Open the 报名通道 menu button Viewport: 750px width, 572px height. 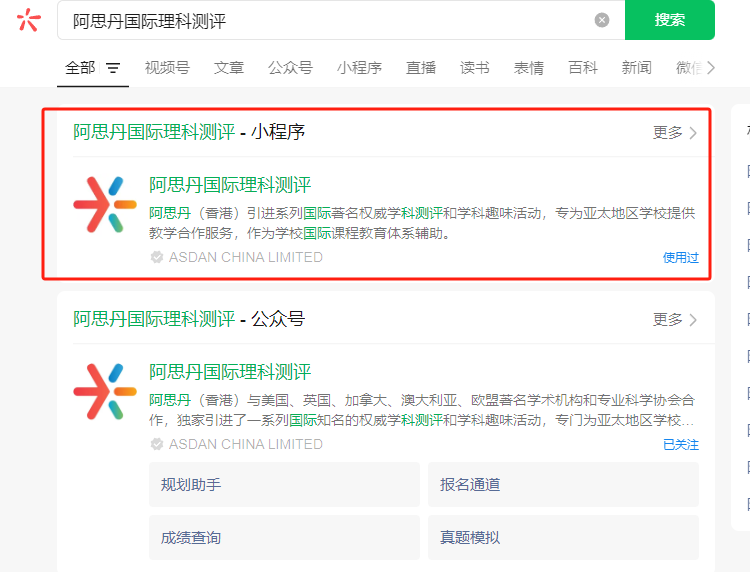563,484
